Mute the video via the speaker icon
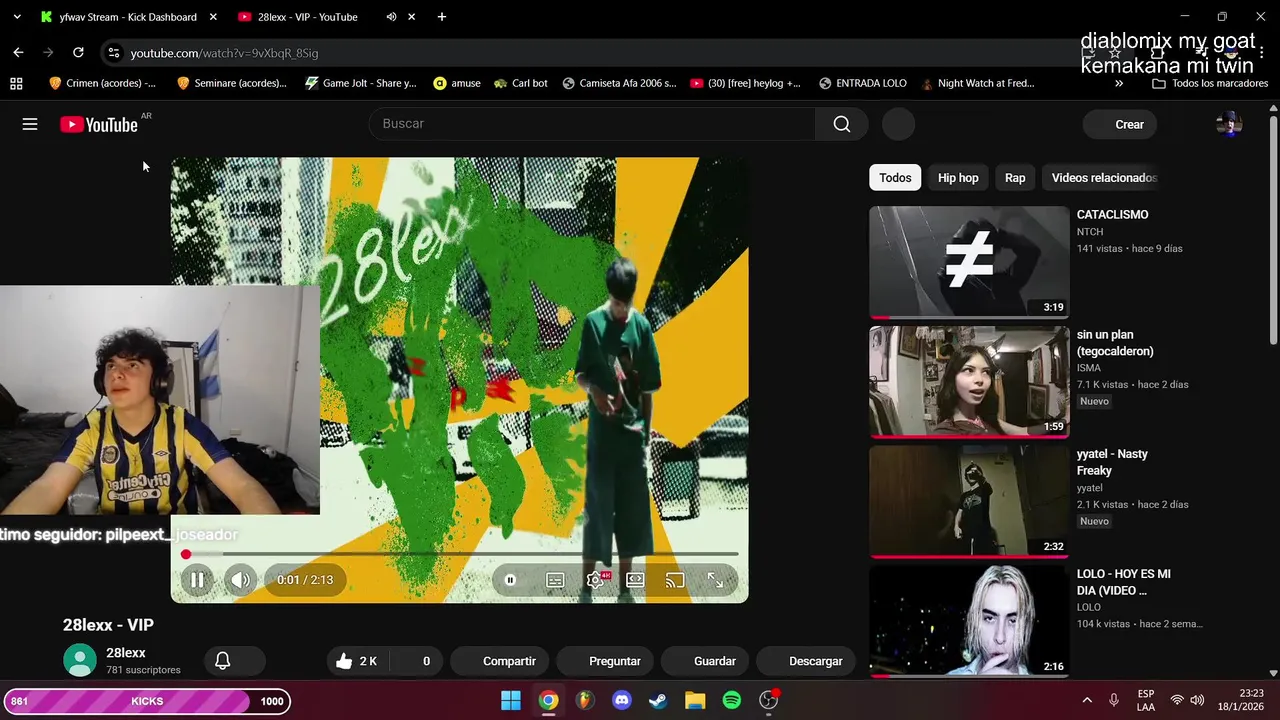The width and height of the screenshot is (1280, 720). coord(240,580)
